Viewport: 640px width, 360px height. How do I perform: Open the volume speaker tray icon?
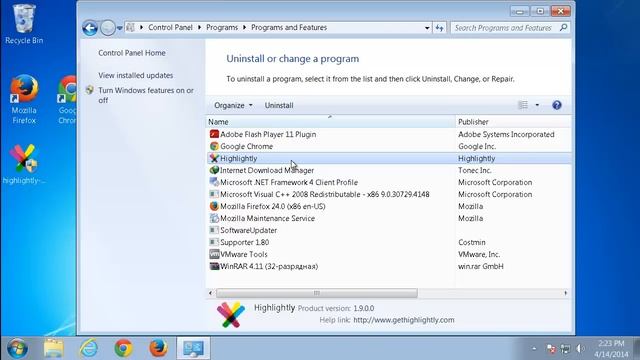(x=580, y=349)
